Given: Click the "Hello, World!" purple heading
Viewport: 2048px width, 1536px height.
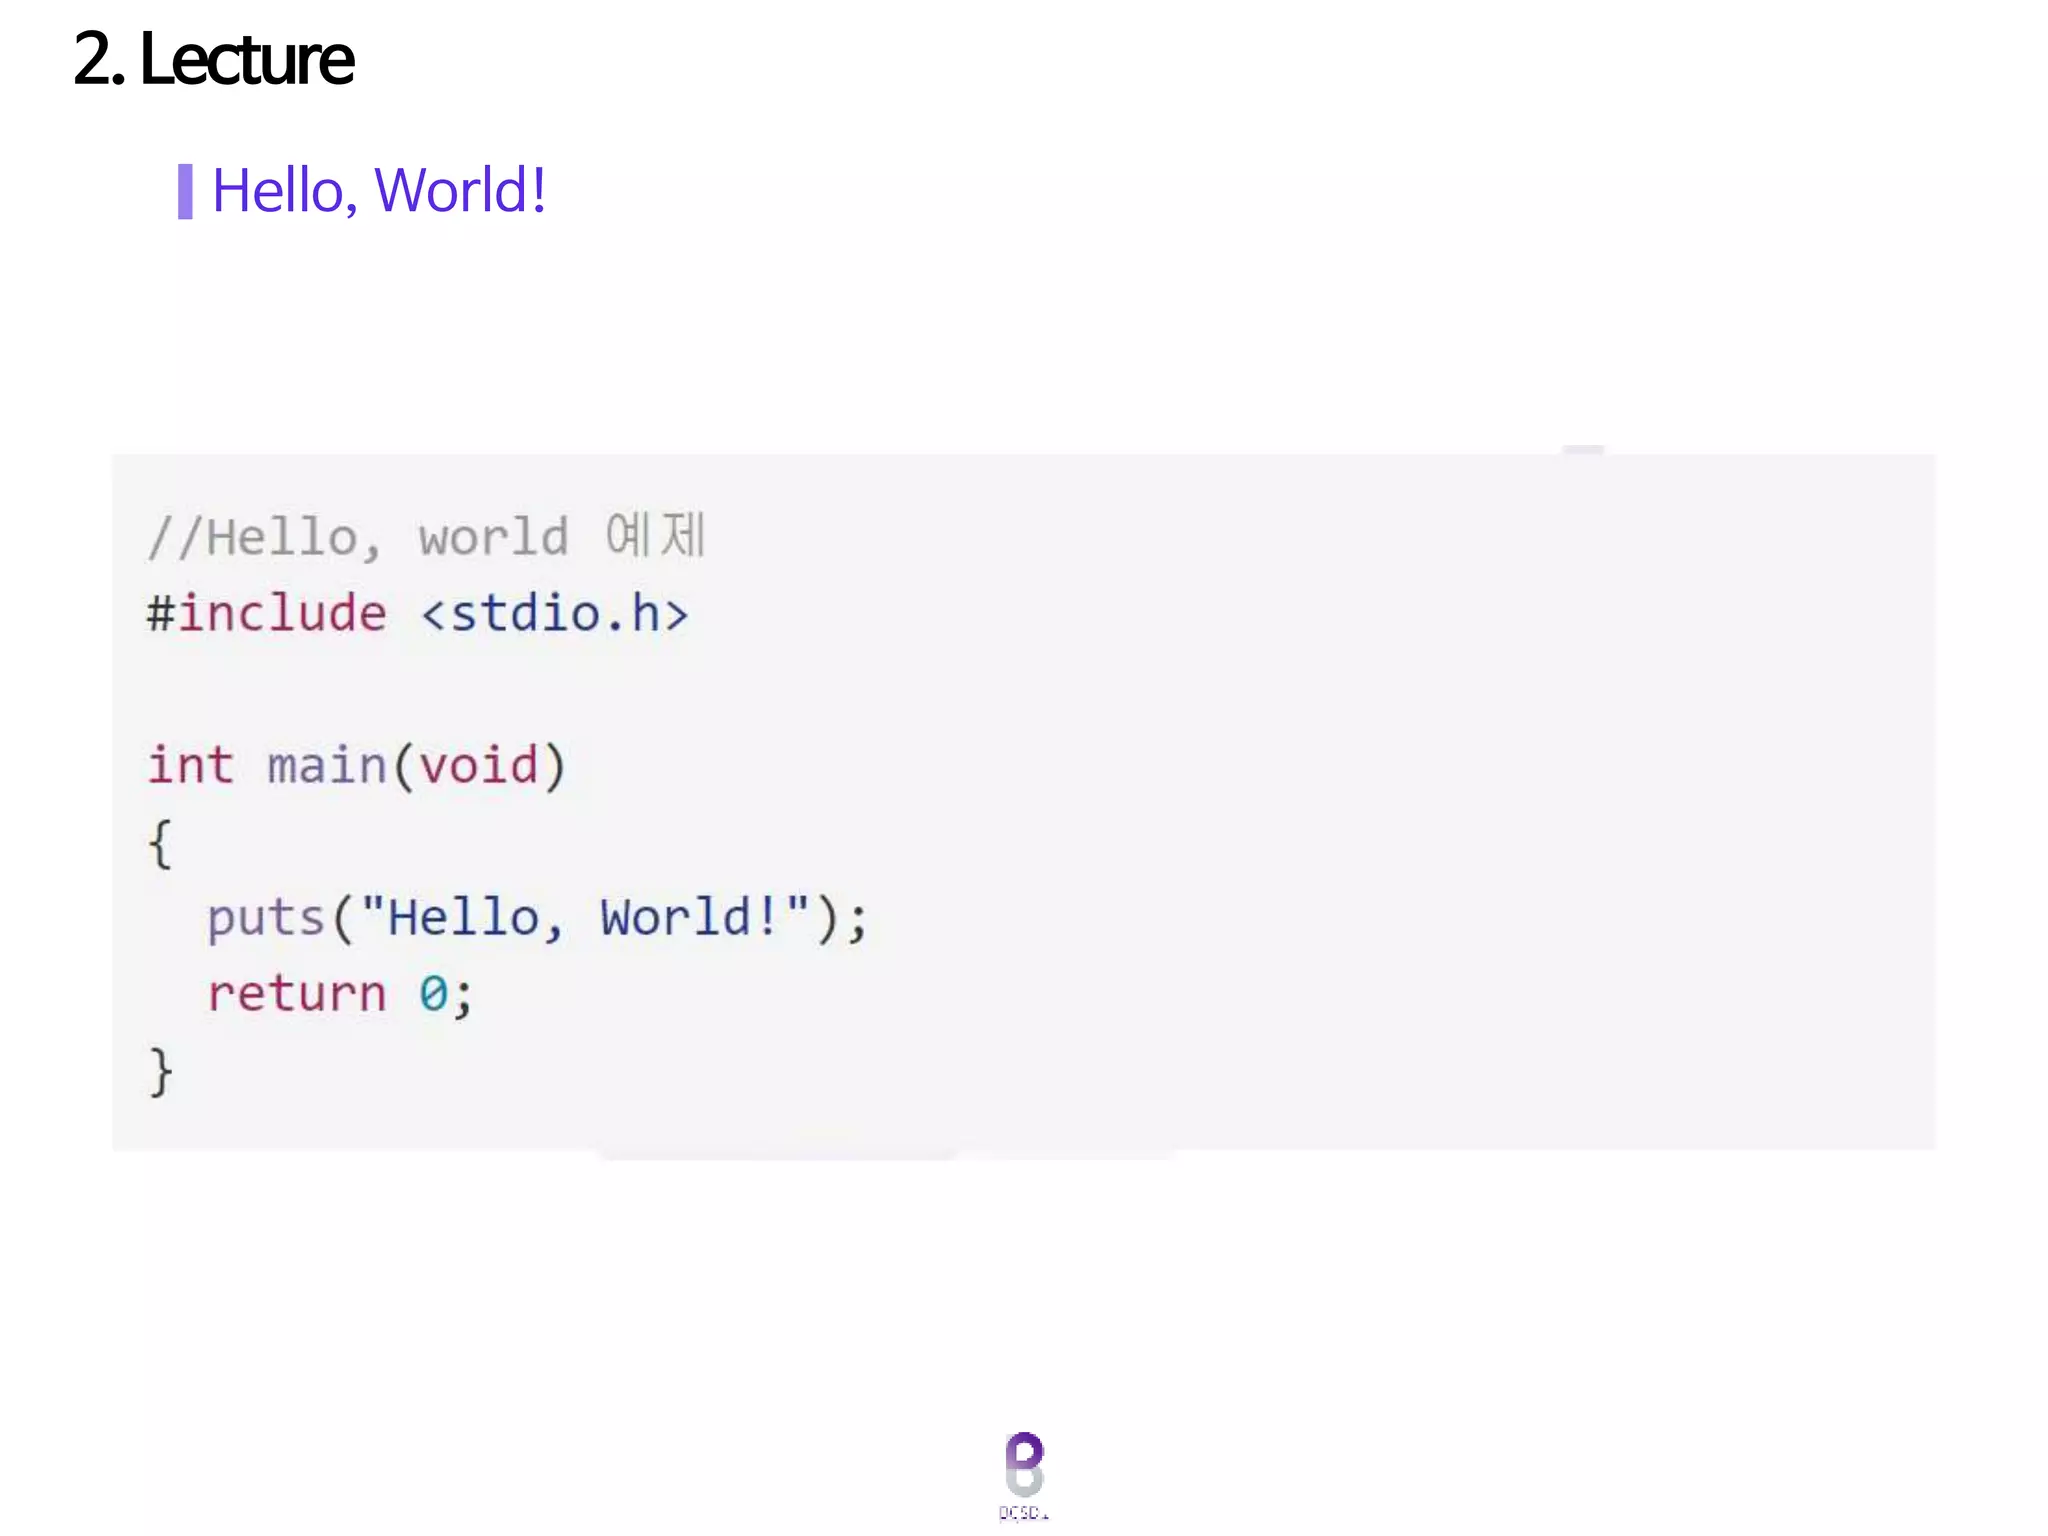Looking at the screenshot, I should pyautogui.click(x=379, y=190).
